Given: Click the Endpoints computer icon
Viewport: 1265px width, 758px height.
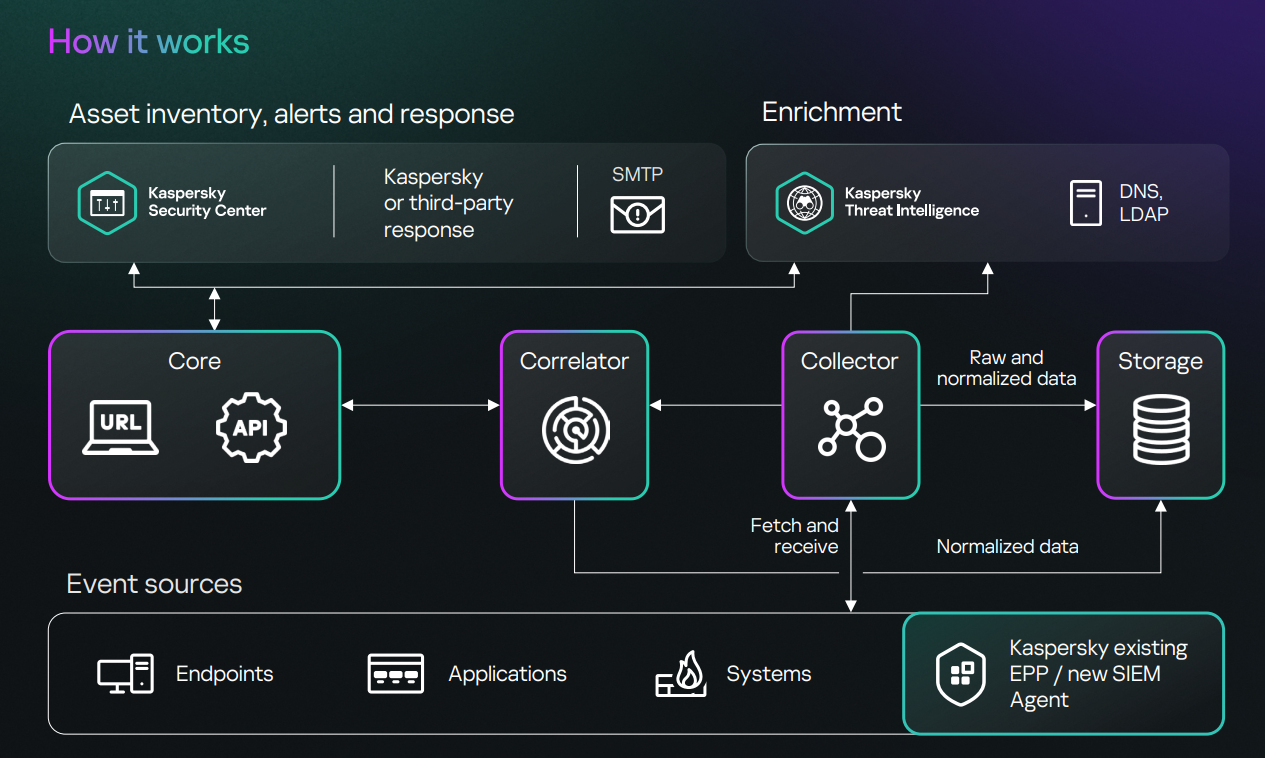Looking at the screenshot, I should 125,674.
